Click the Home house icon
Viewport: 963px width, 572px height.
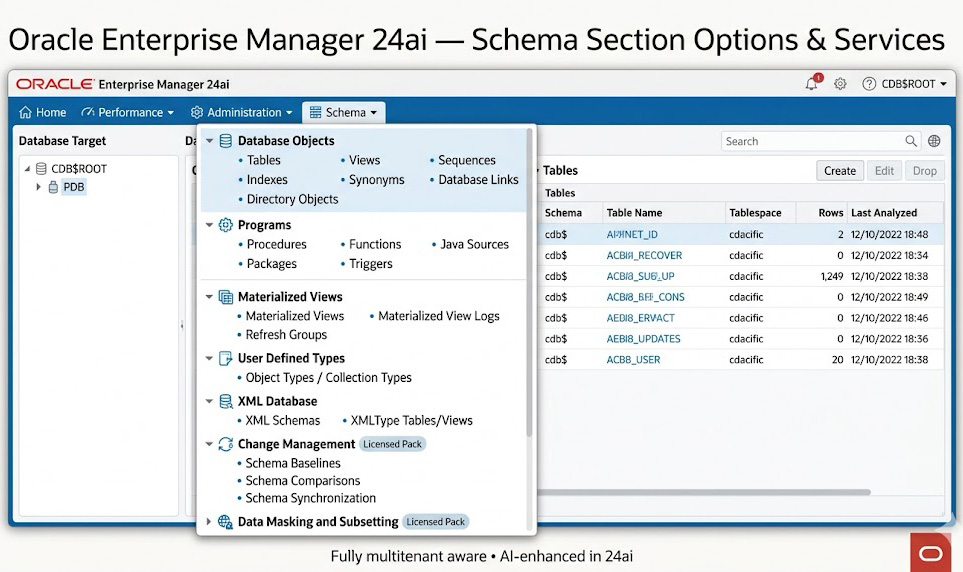click(x=25, y=112)
